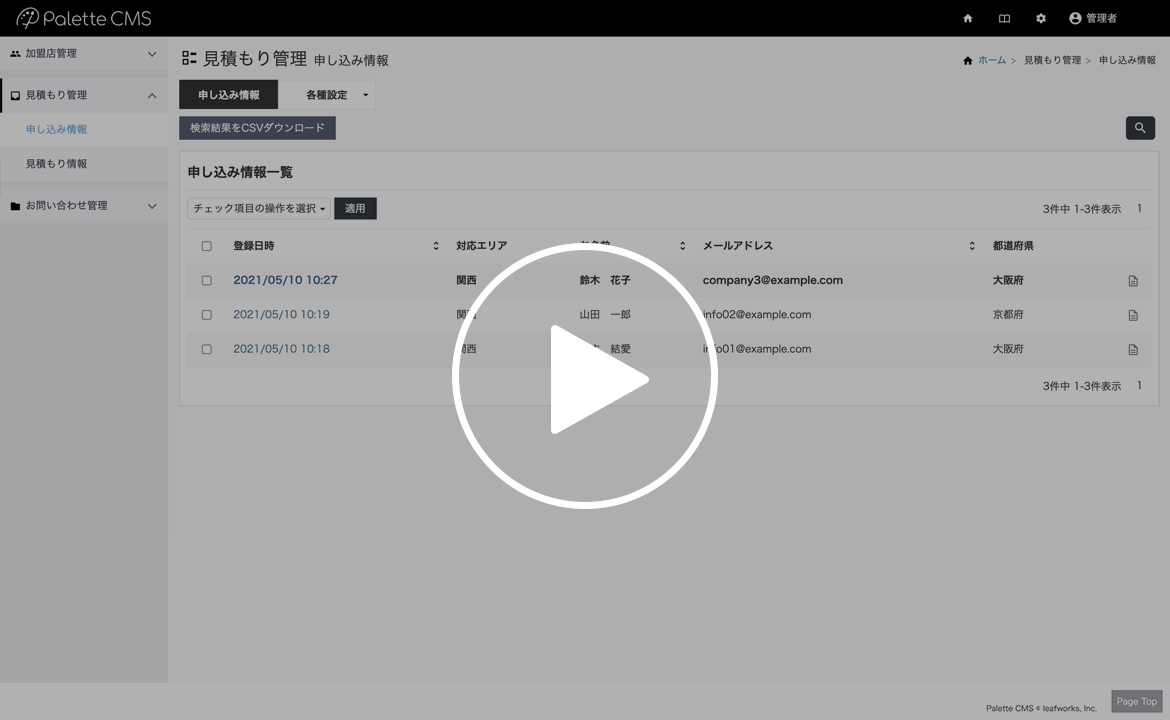Image resolution: width=1170 pixels, height=720 pixels.
Task: Check the row for 2021/05/10 10:27
Action: (207, 281)
